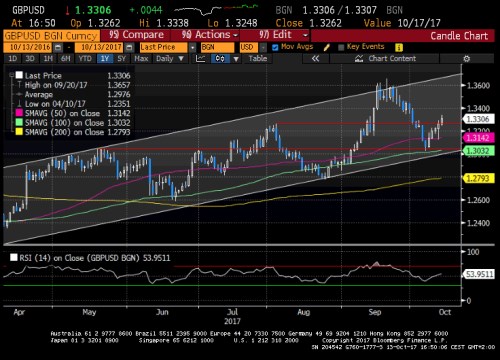Select the 6M time range tab
The height and width of the screenshot is (360, 500).
[x=66, y=59]
